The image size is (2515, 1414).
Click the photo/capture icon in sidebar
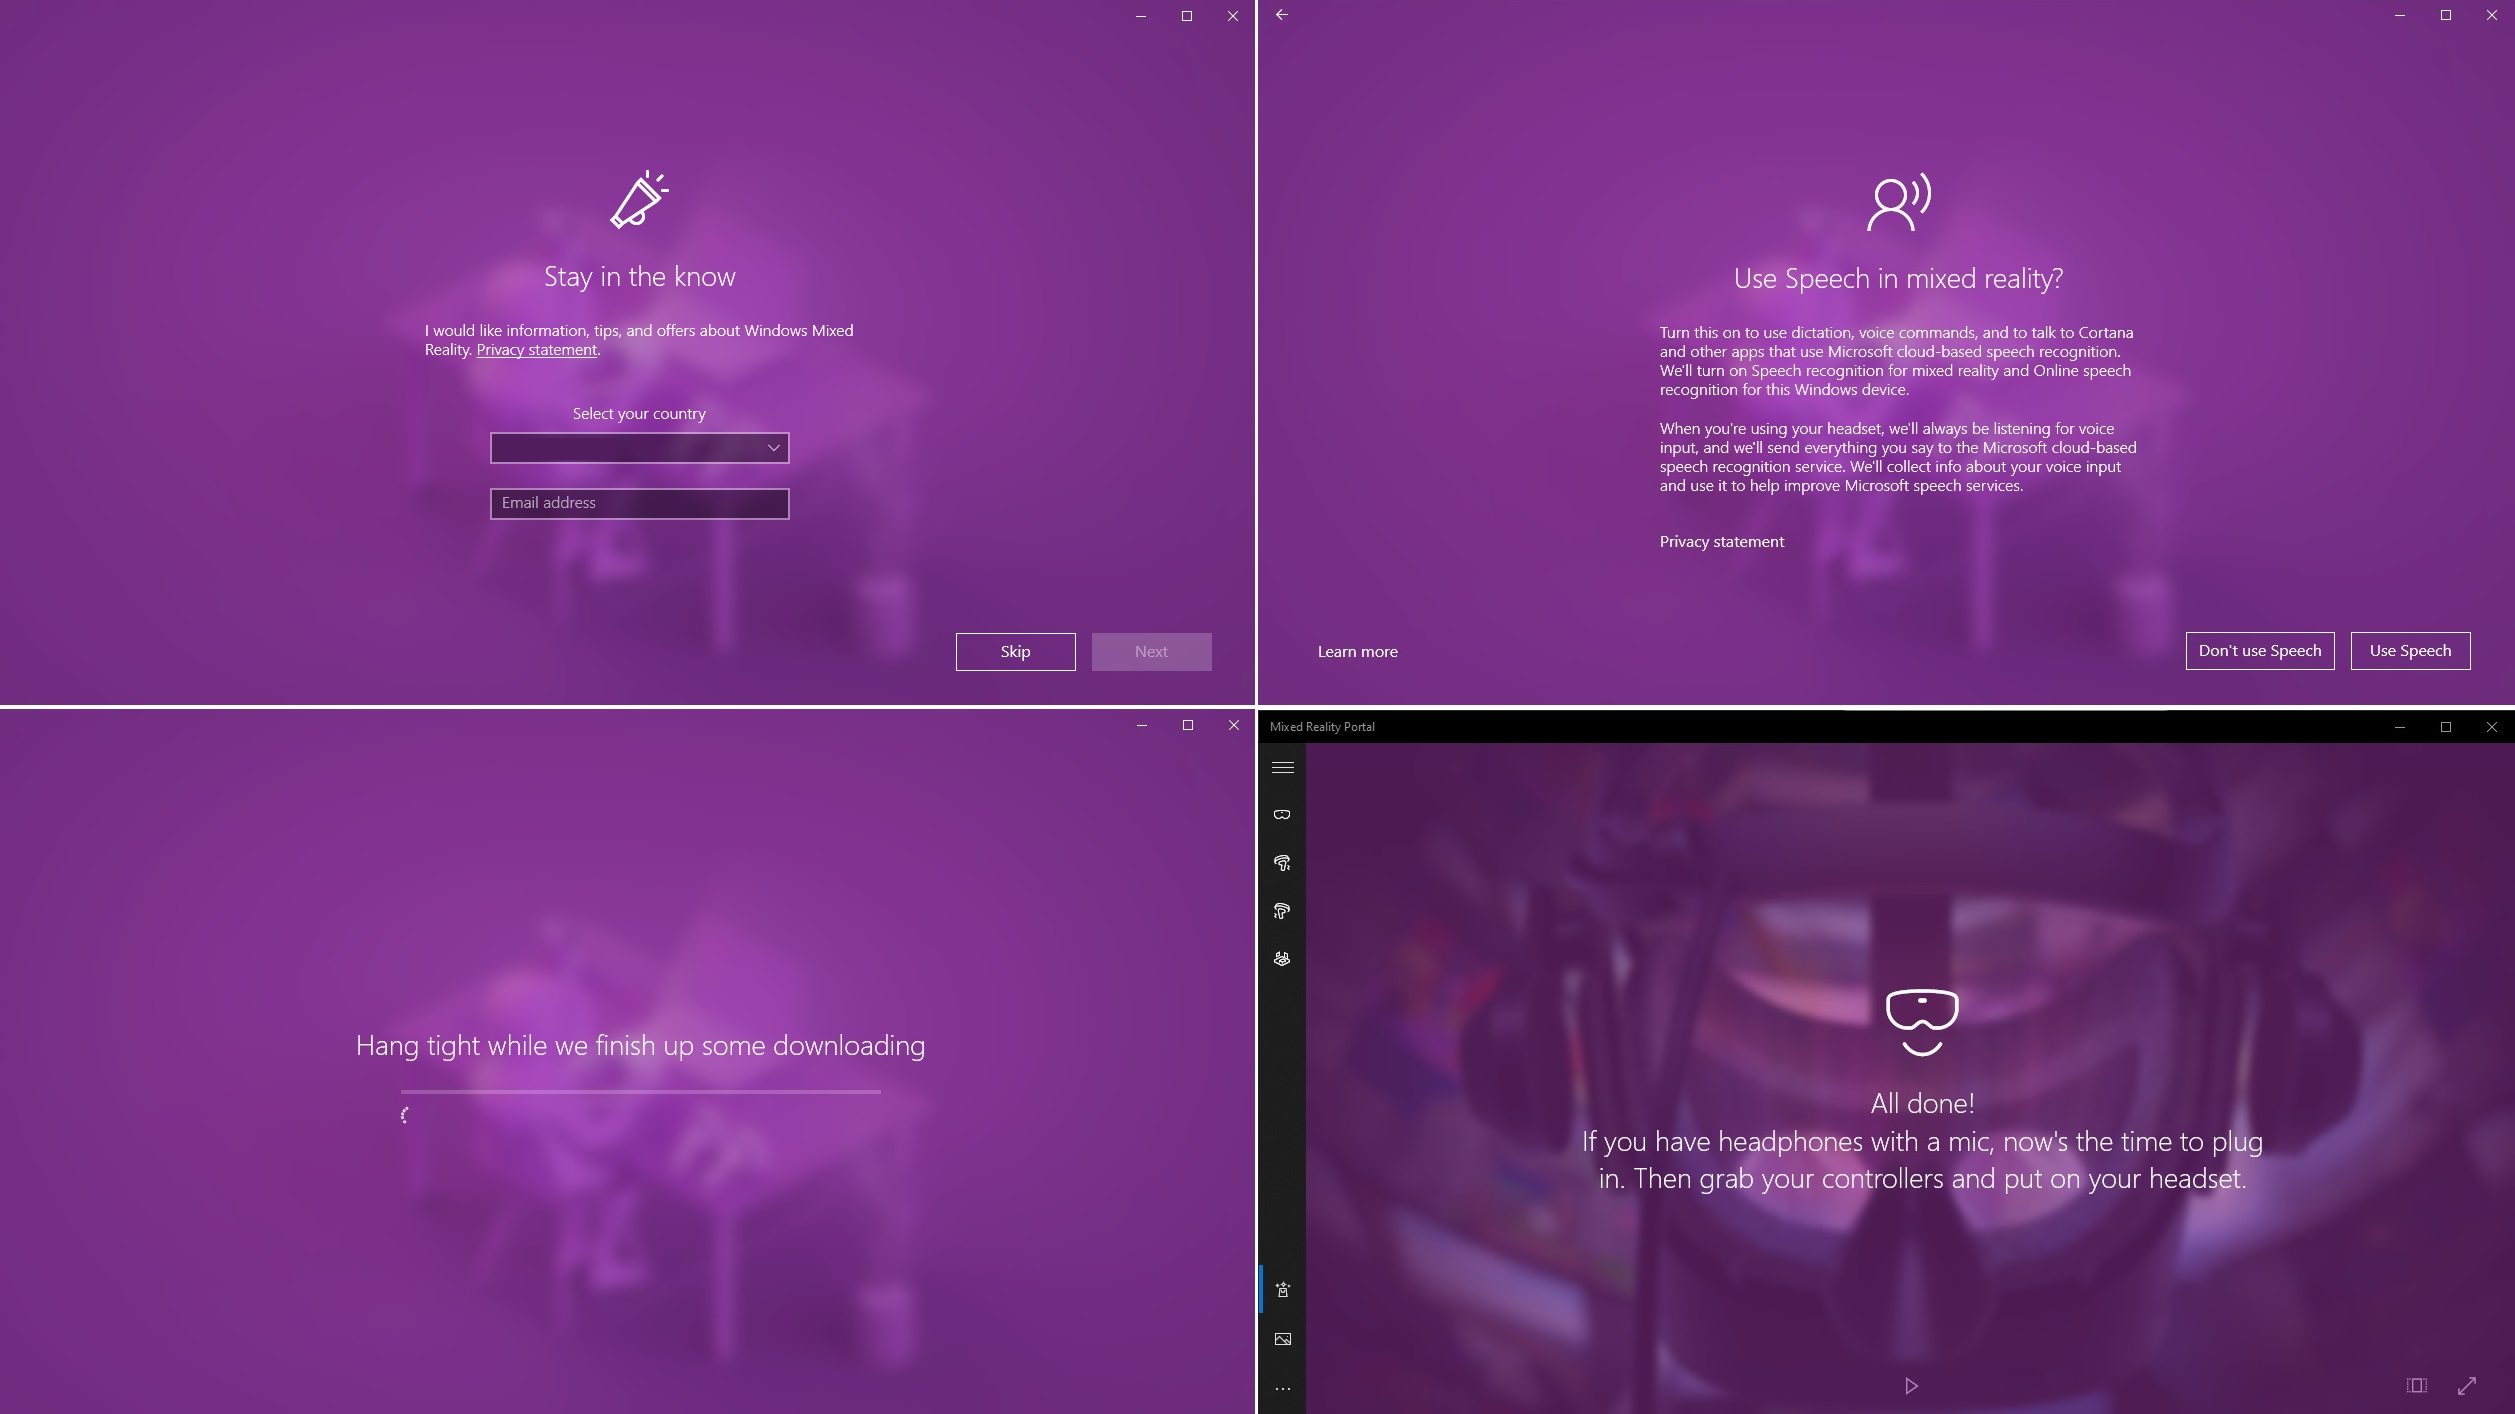point(1282,1340)
